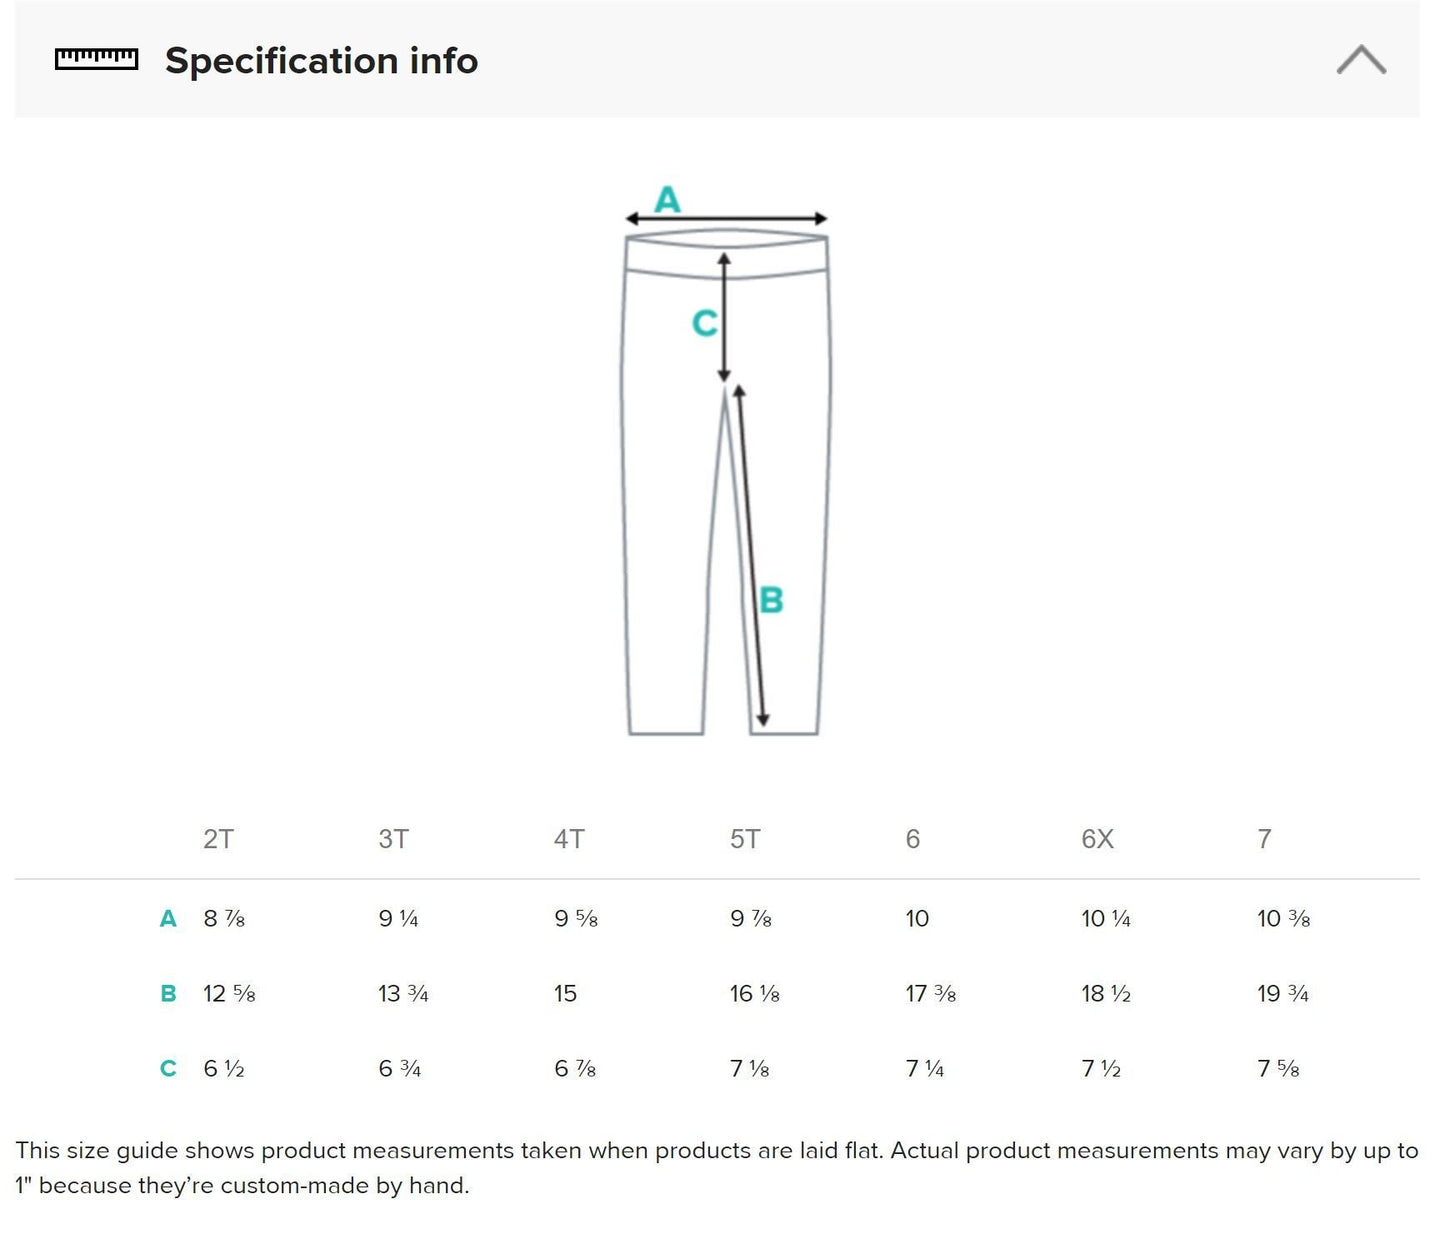Image resolution: width=1445 pixels, height=1239 pixels.
Task: Collapse the Specification info section chevron
Action: (1361, 60)
